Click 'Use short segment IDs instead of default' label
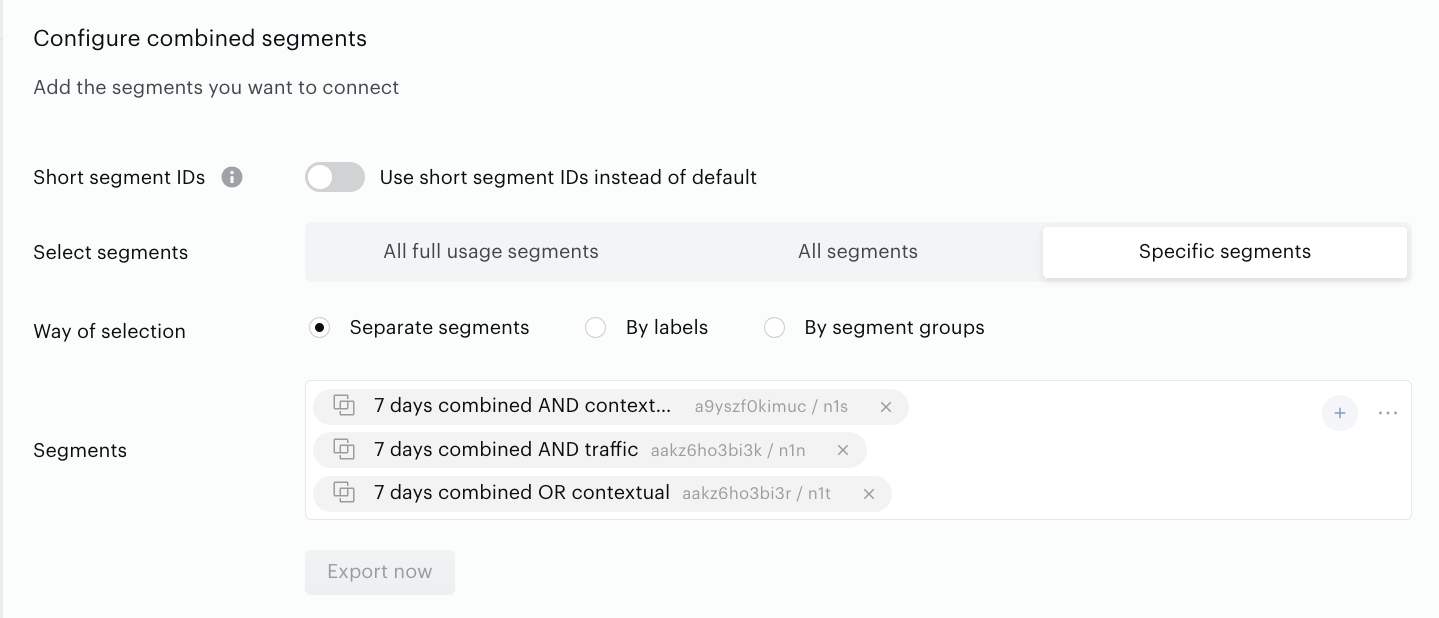The image size is (1439, 618). [x=568, y=178]
